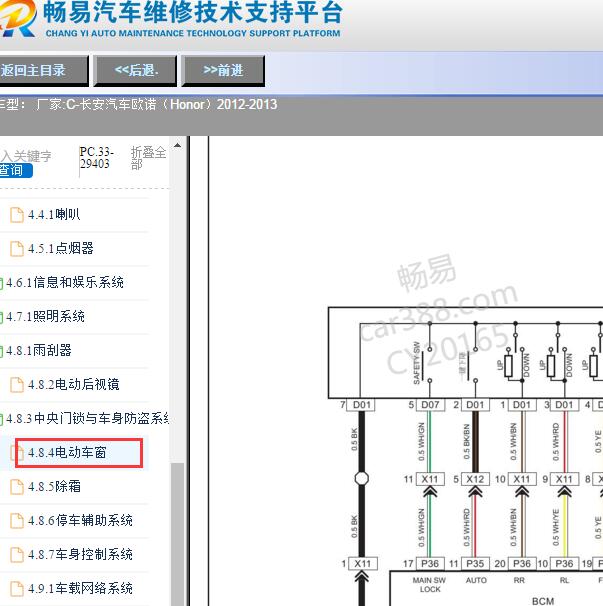Click the document icon beside 4.8.6停车辅助系统
Screen dimensions: 603x606
click(17, 521)
